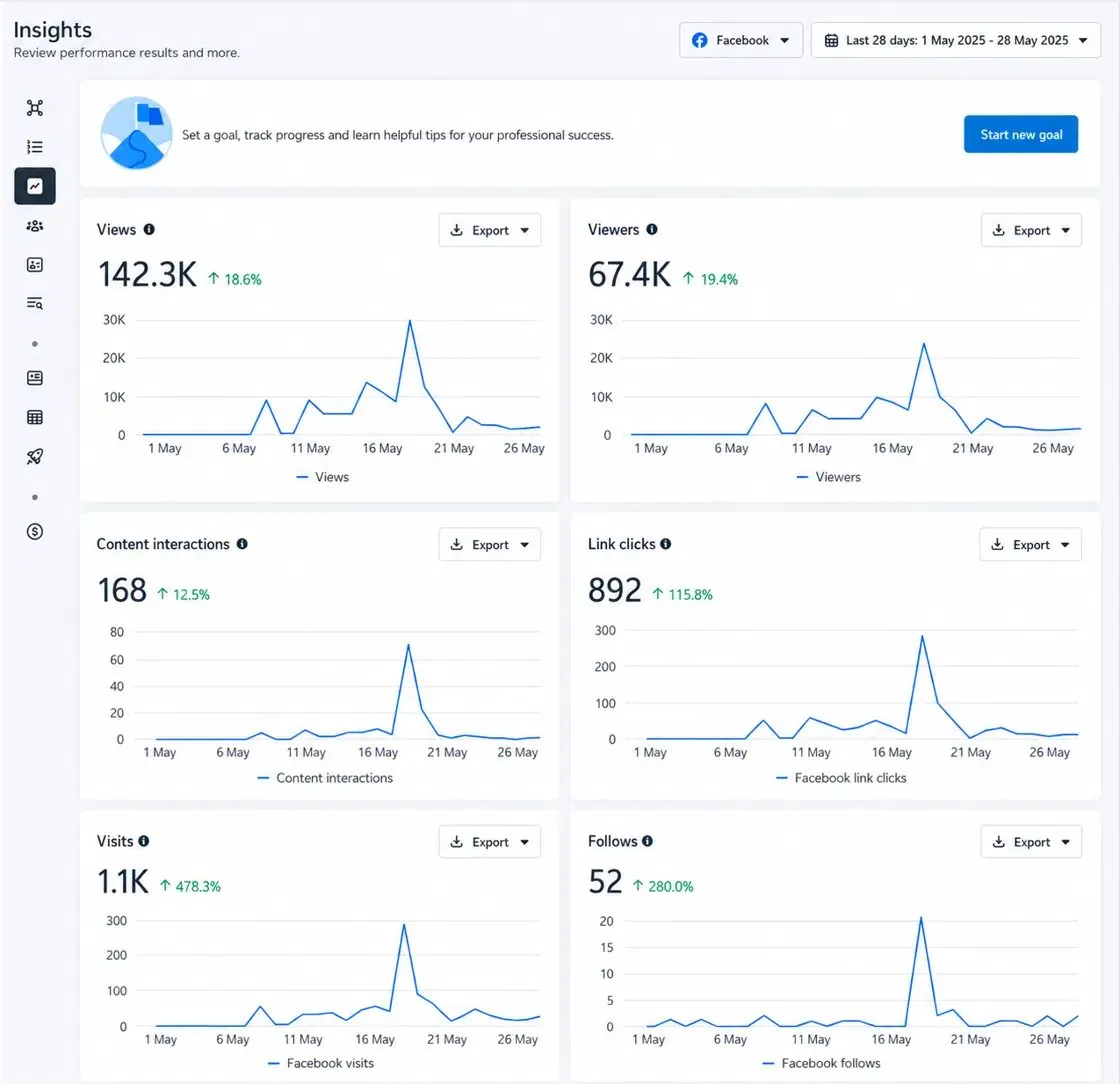Open the table grid icon in sidebar
Viewport: 1120px width, 1084px height.
(x=34, y=417)
